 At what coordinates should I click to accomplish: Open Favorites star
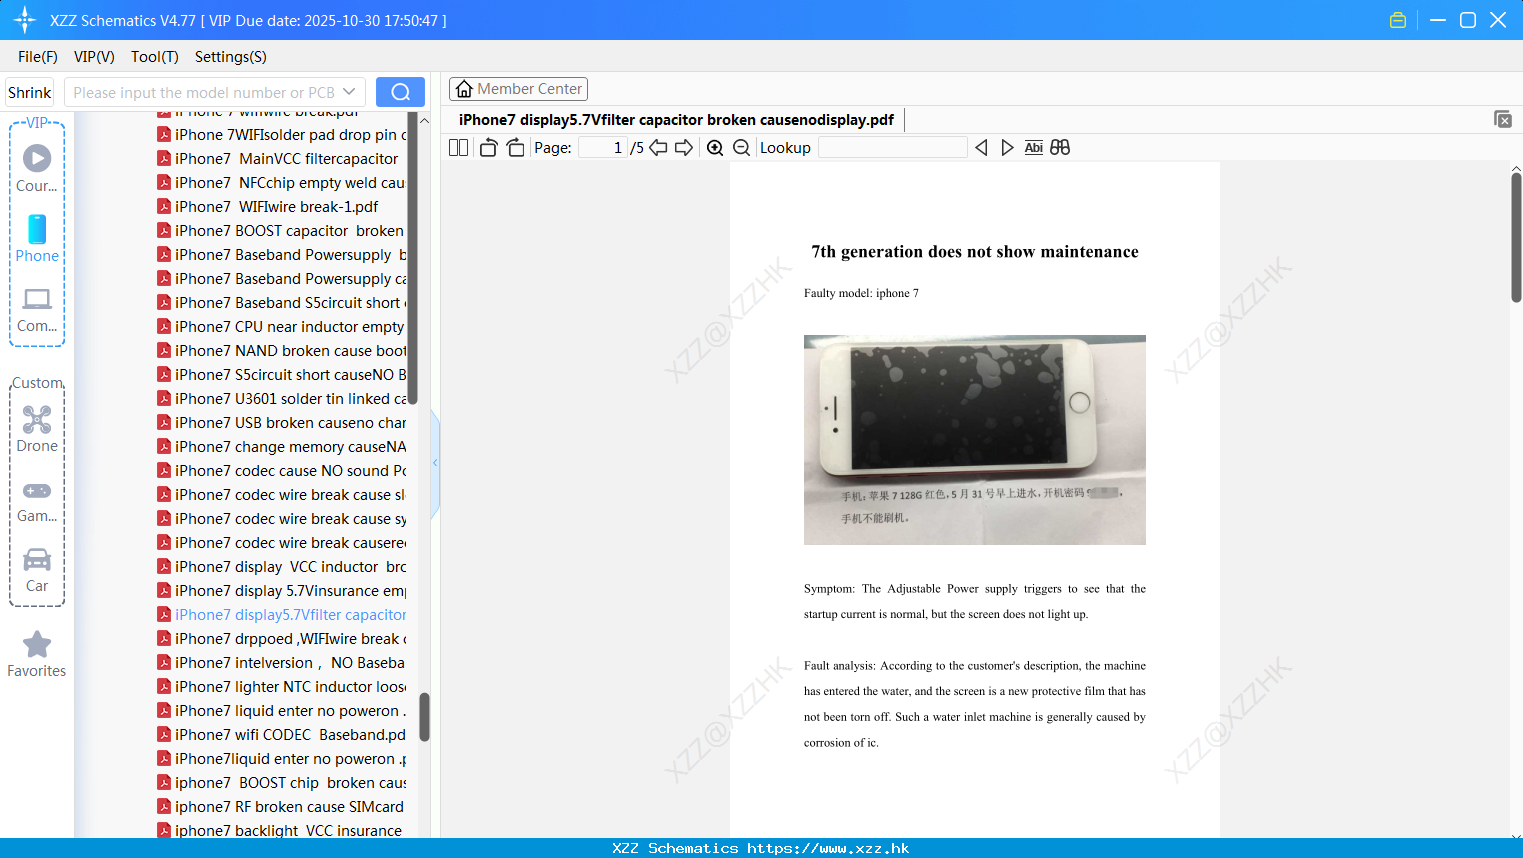pyautogui.click(x=37, y=654)
